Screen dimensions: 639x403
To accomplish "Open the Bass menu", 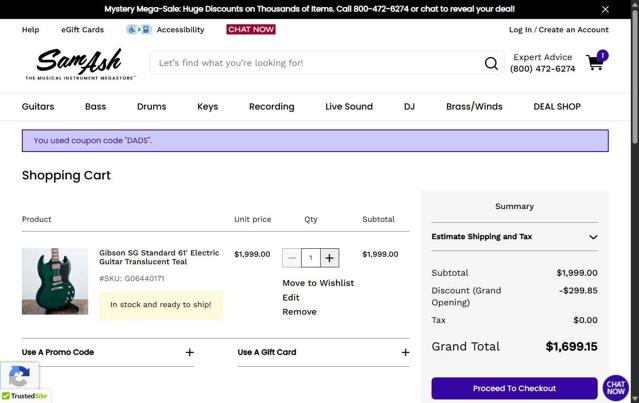I will click(95, 107).
